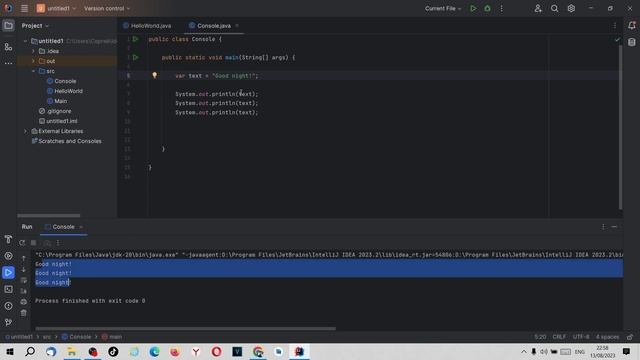Toggle the Run tool window icon

8,272
